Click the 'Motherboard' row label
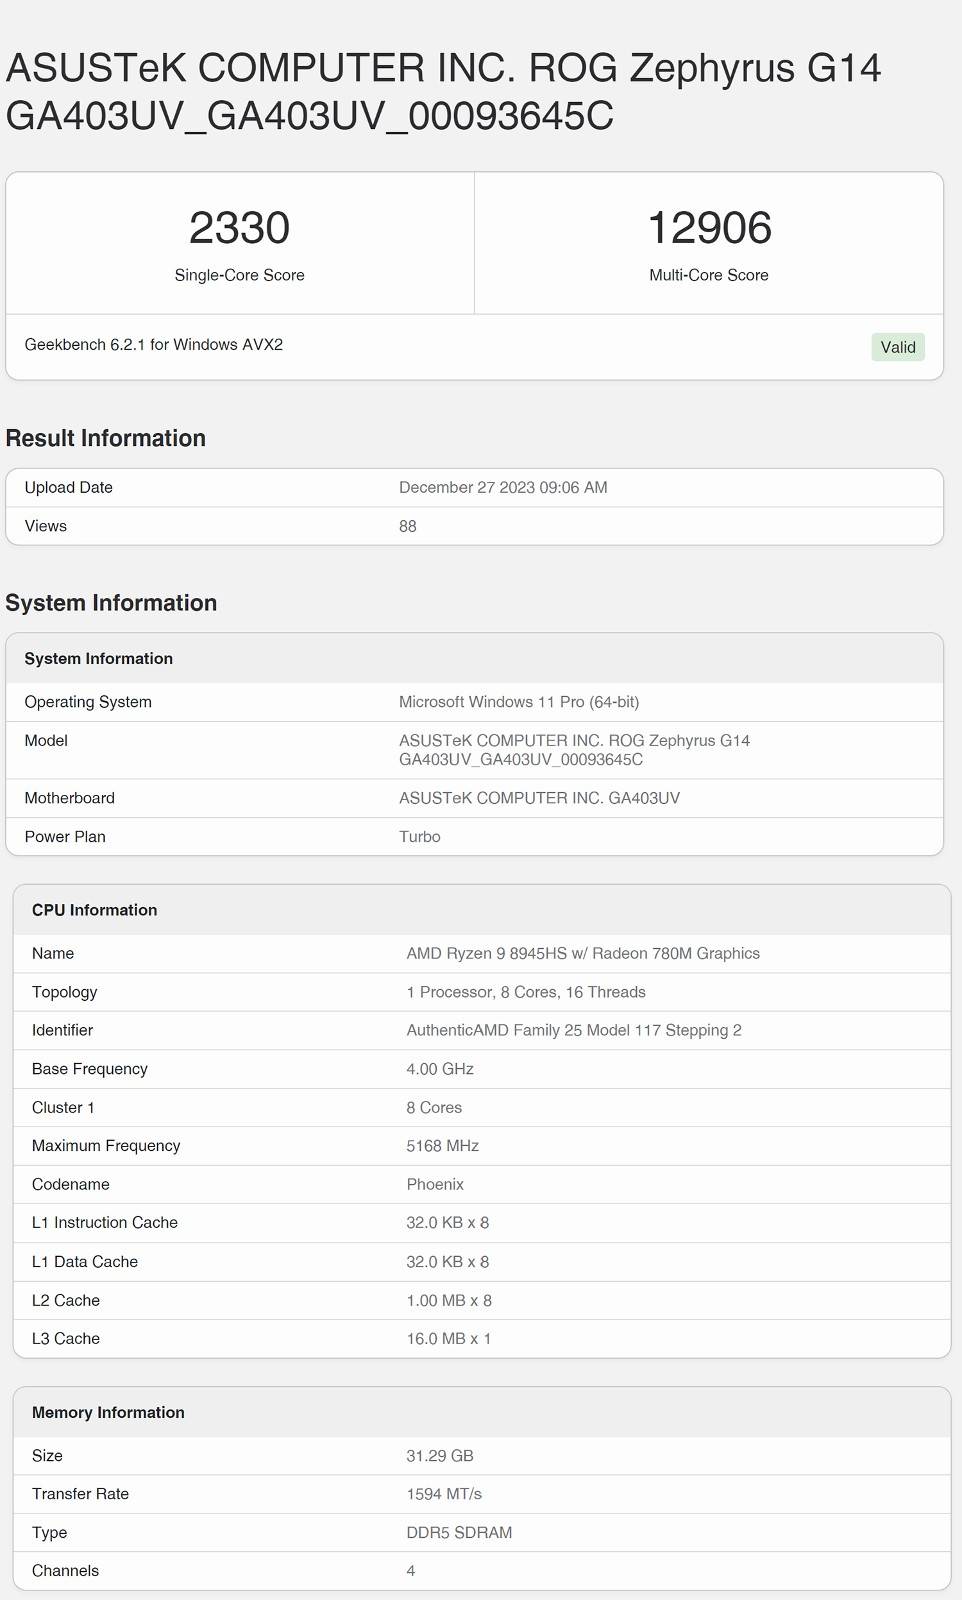Screen dimensions: 962x1600 70,798
